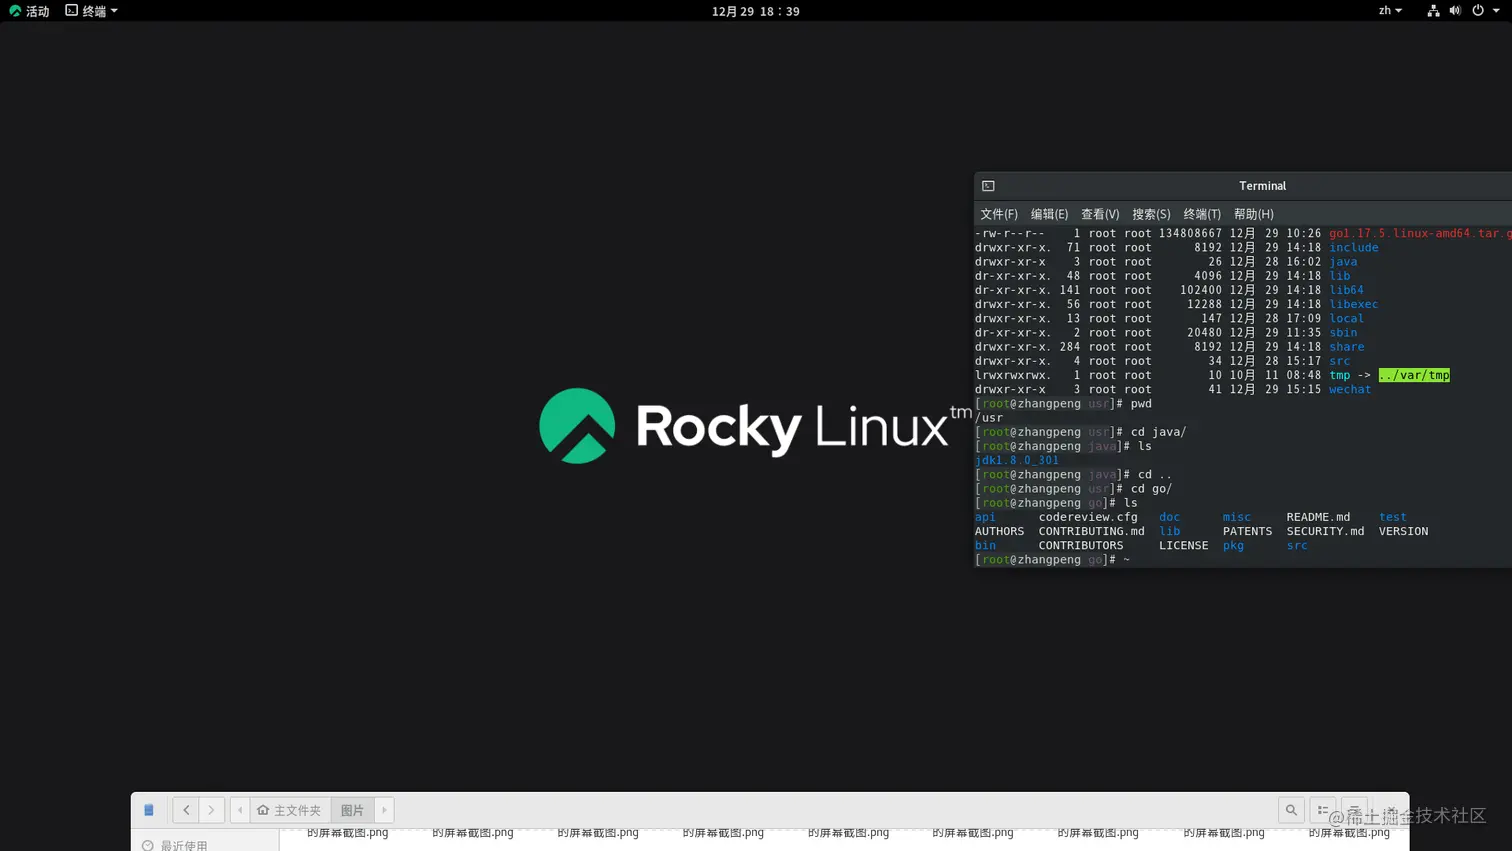Open the 编辑(E) menu in Terminal

tap(1049, 214)
